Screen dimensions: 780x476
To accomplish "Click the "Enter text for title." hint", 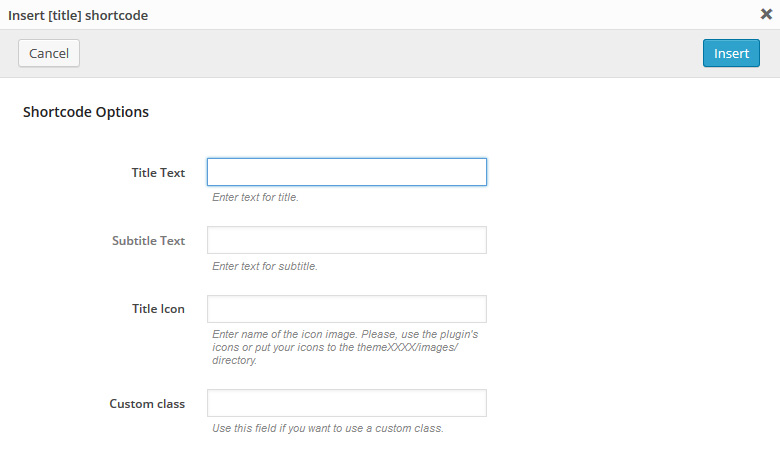I will (x=256, y=197).
